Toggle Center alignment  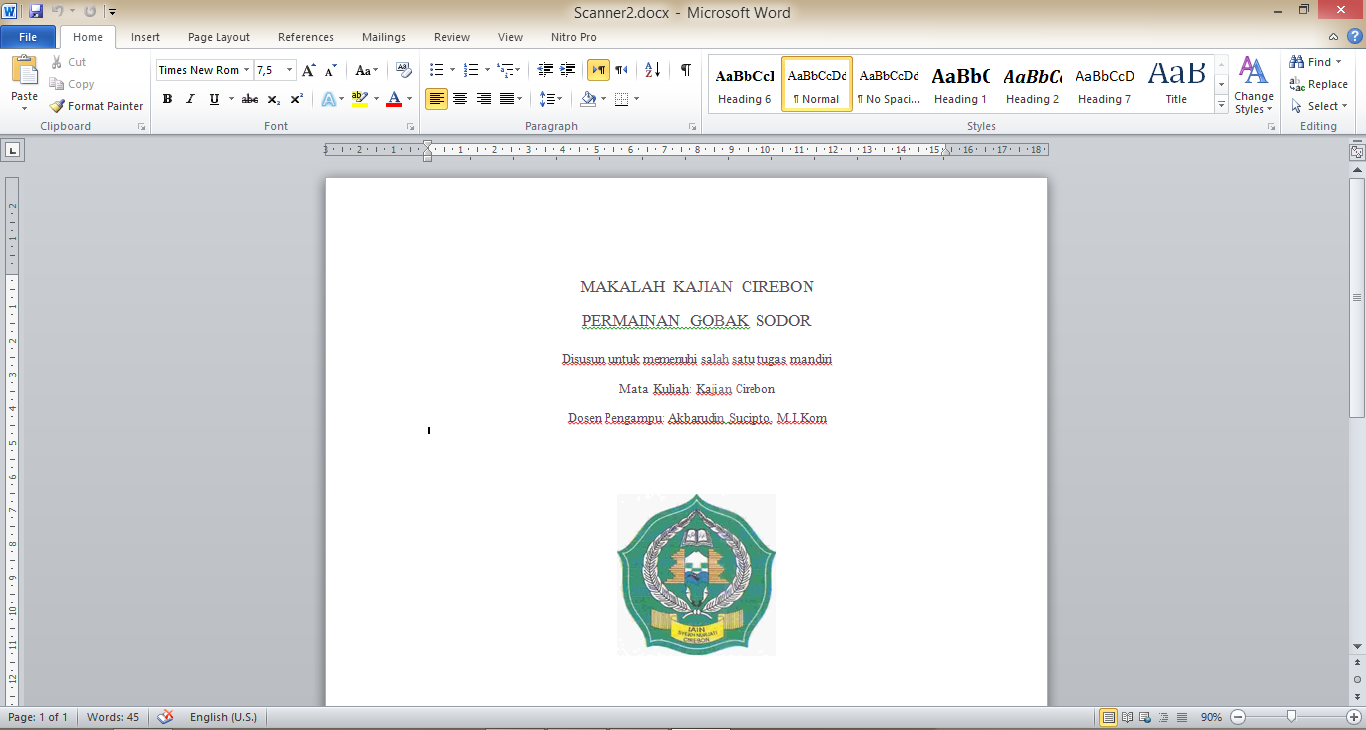(x=460, y=99)
